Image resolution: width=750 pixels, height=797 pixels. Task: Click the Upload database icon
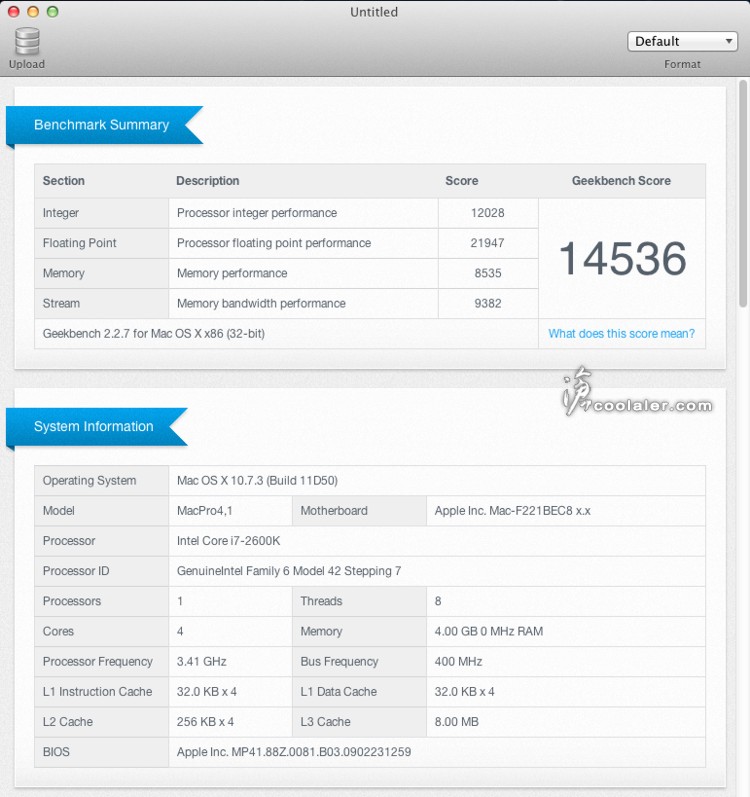pos(27,42)
